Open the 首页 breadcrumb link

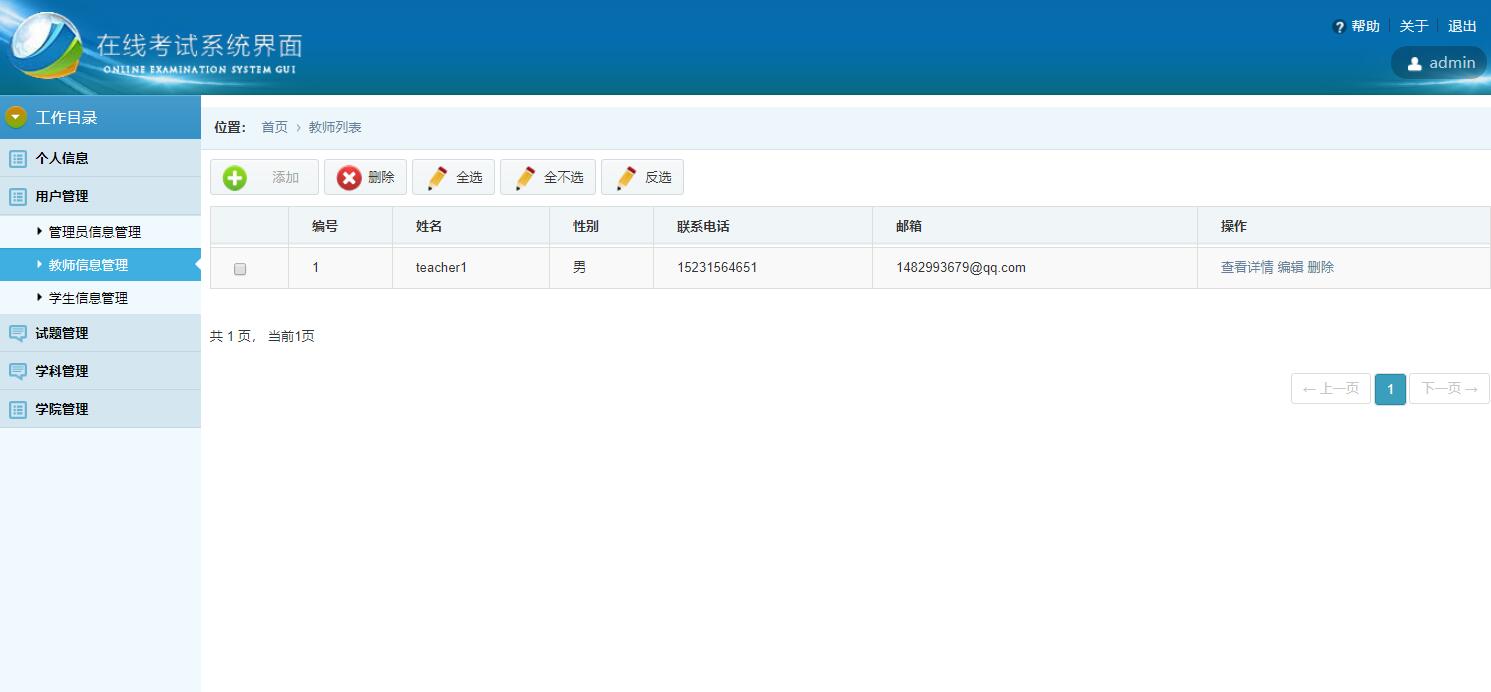(274, 127)
